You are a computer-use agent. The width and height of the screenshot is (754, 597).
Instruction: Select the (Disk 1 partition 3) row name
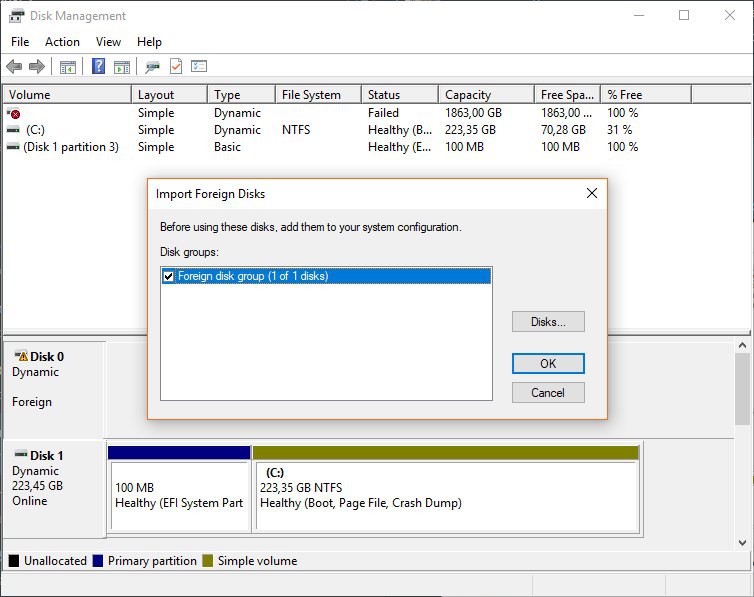[71, 147]
